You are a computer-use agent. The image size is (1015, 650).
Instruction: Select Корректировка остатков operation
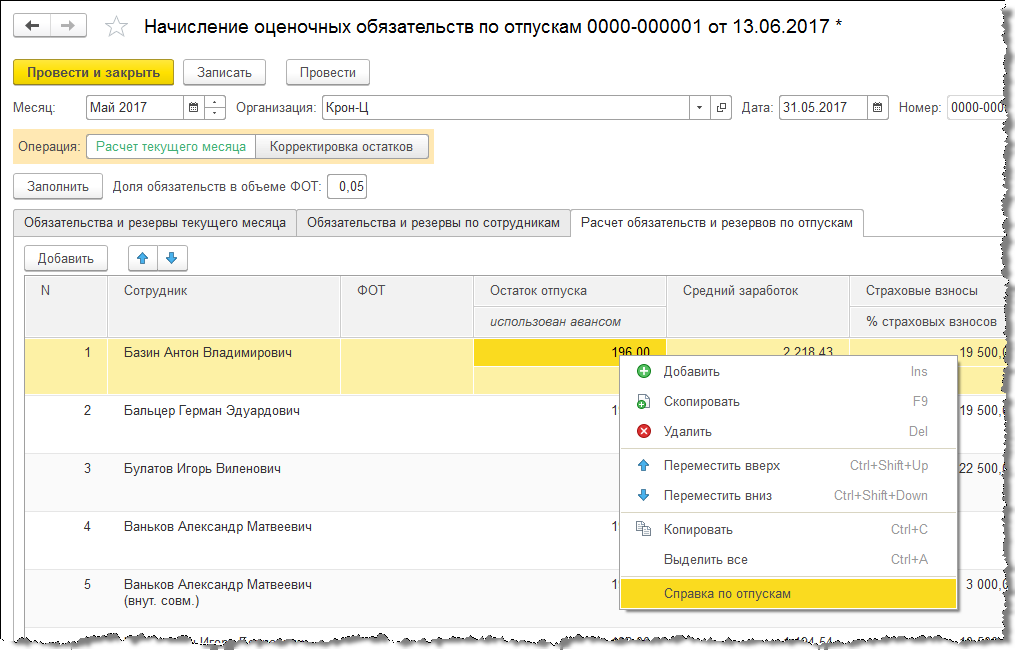click(341, 146)
